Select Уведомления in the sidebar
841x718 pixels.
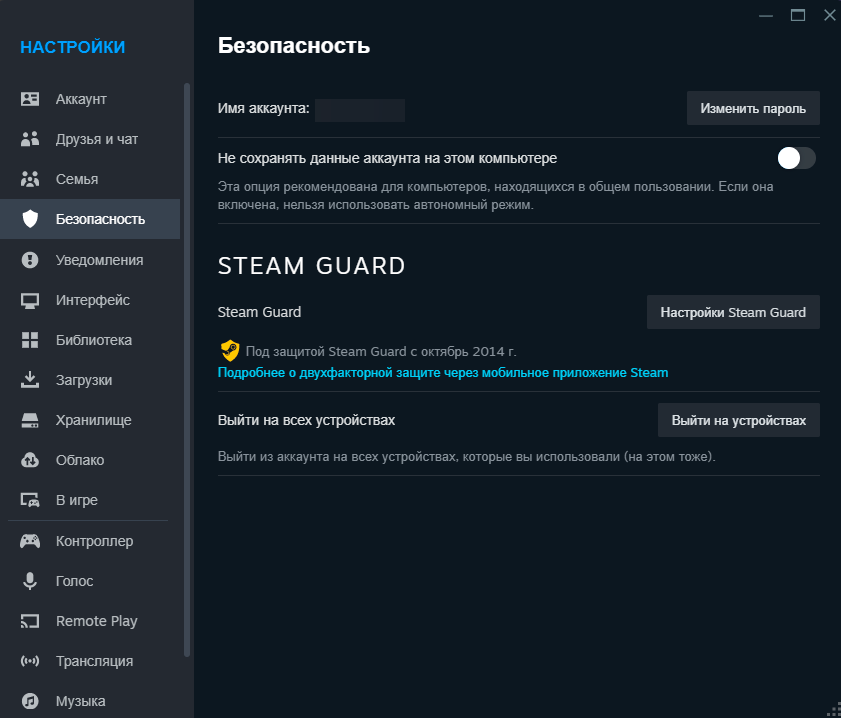pos(90,260)
